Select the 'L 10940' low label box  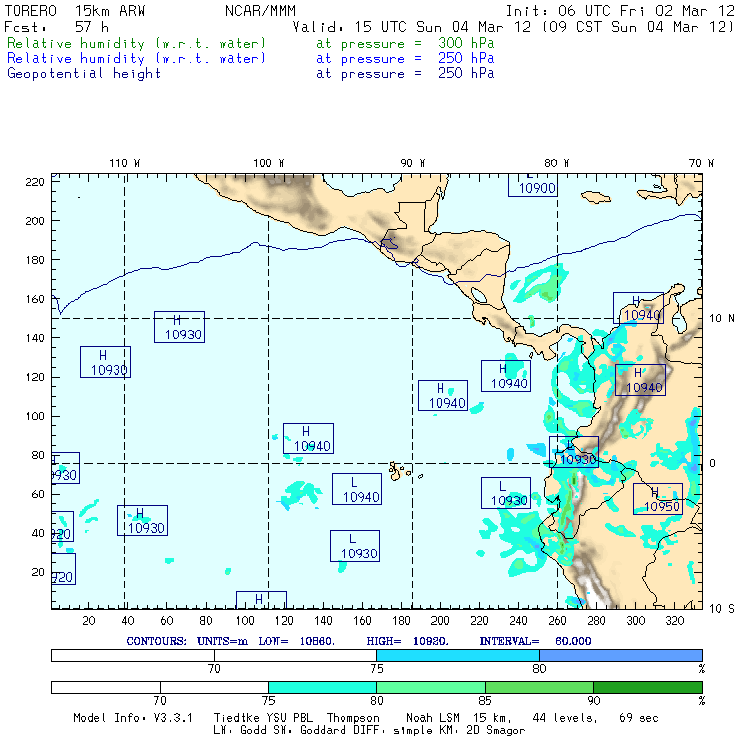click(357, 489)
